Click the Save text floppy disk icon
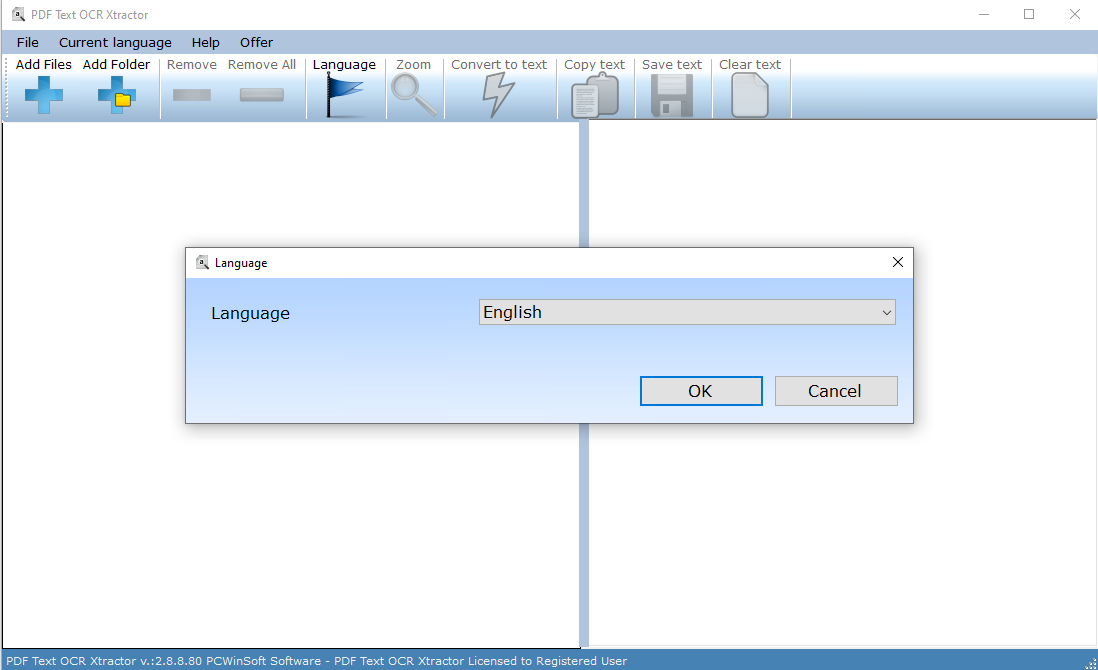1098x670 pixels. click(672, 96)
